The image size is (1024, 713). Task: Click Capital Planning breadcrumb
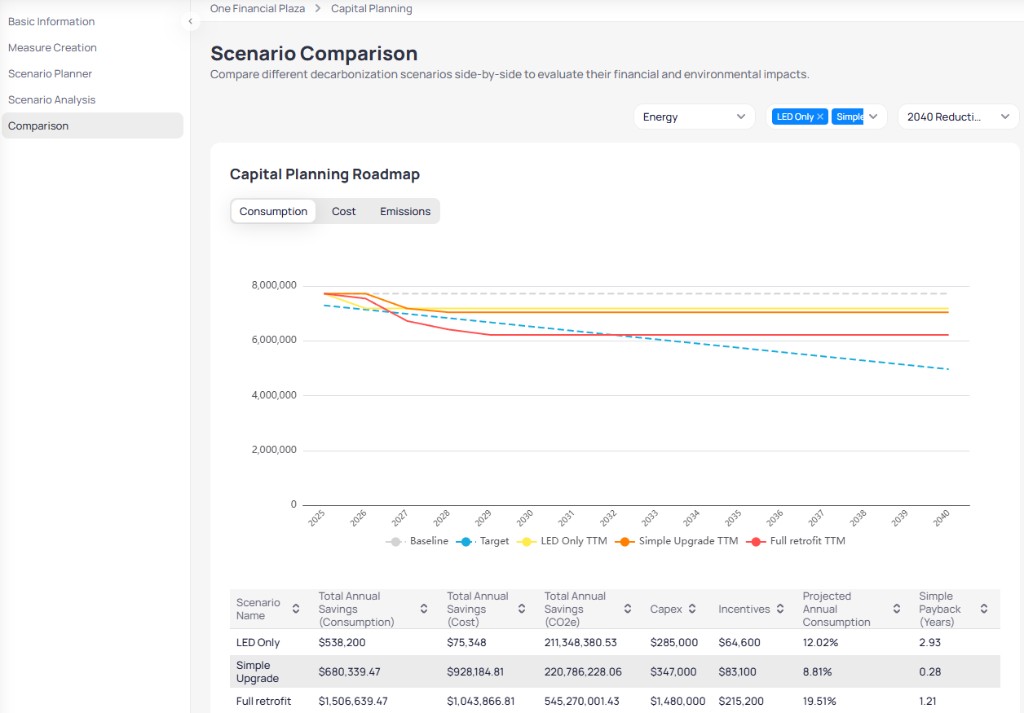[x=372, y=8]
